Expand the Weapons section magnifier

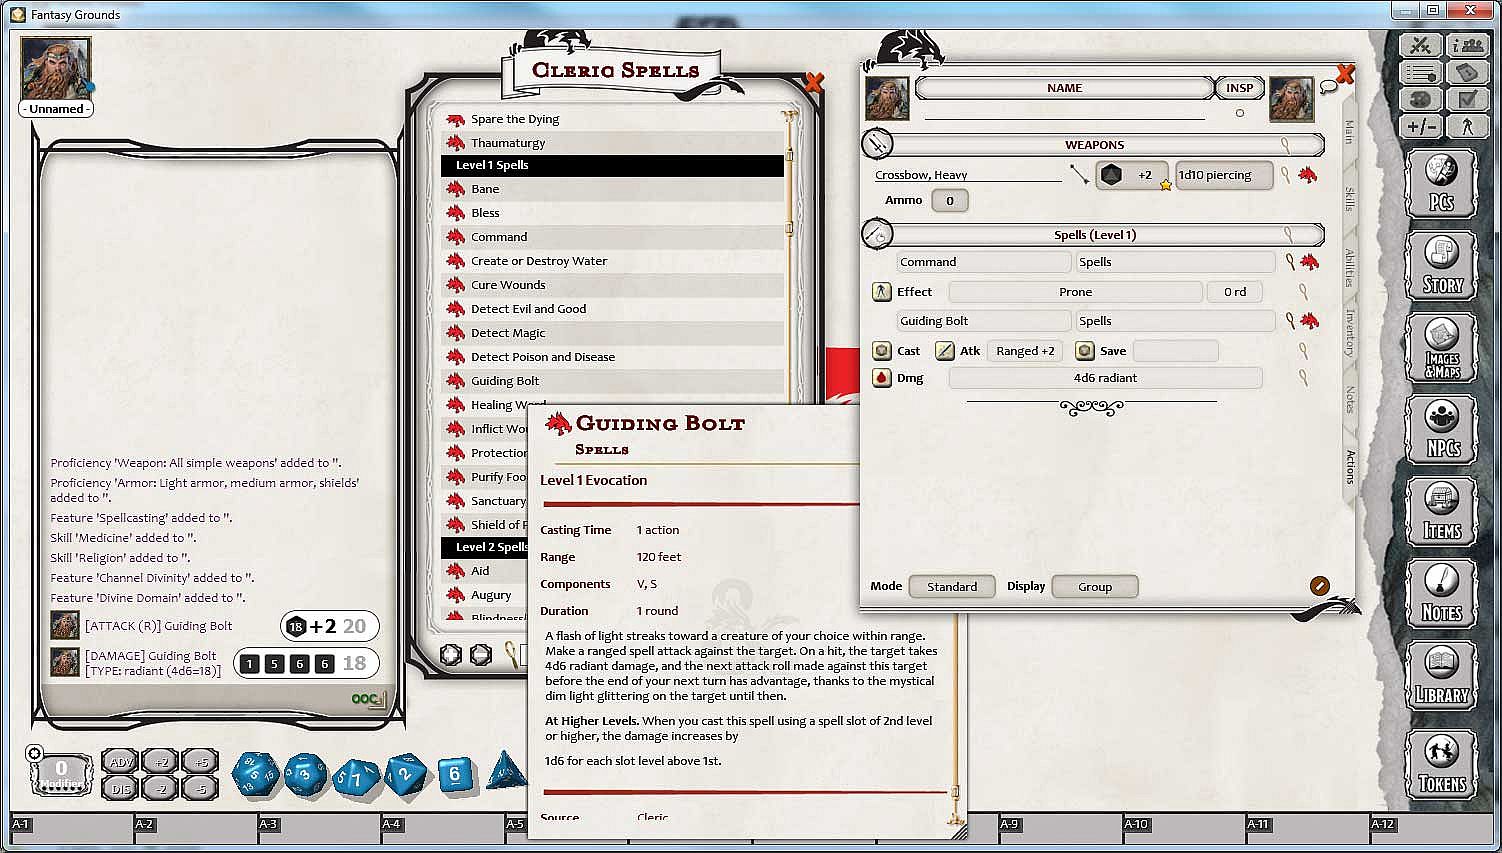pos(1286,145)
